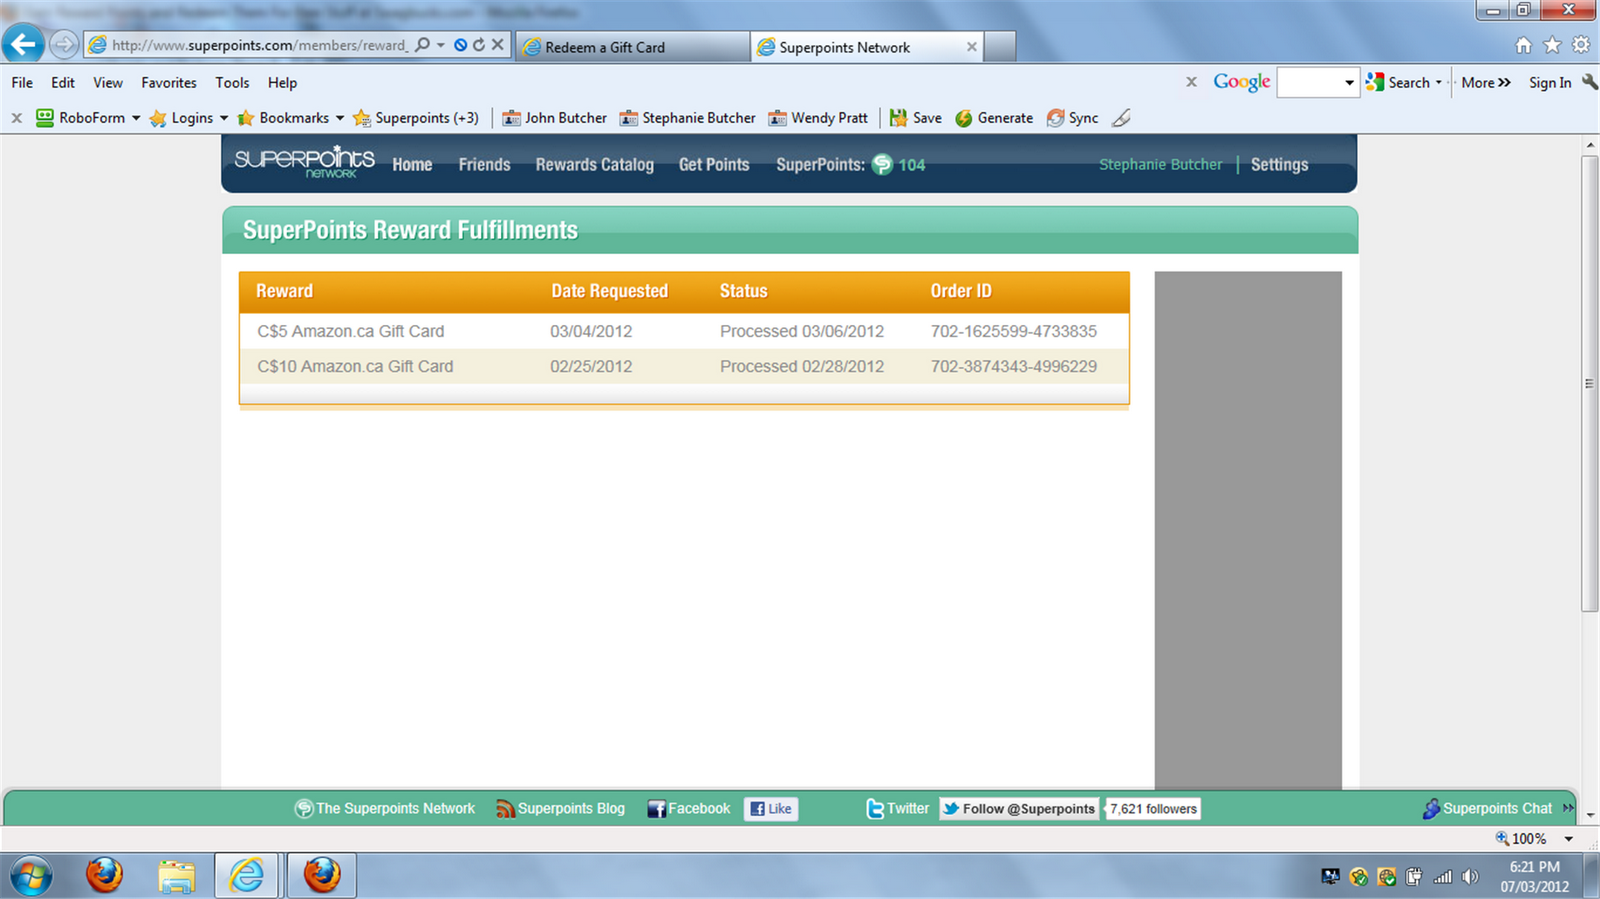This screenshot has width=1600, height=899.
Task: Expand the Google Search button dropdown arrow
Action: point(1438,82)
